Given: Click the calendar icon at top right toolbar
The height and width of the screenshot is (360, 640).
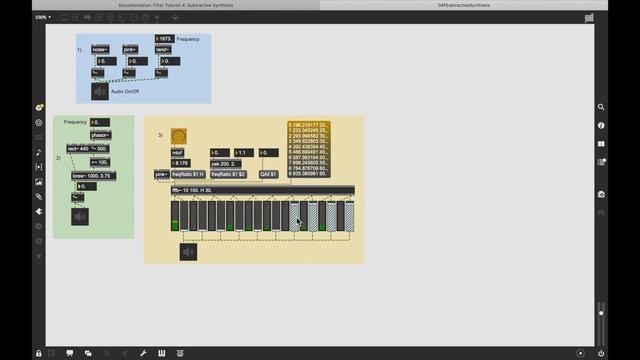Looking at the screenshot, I should [589, 18].
